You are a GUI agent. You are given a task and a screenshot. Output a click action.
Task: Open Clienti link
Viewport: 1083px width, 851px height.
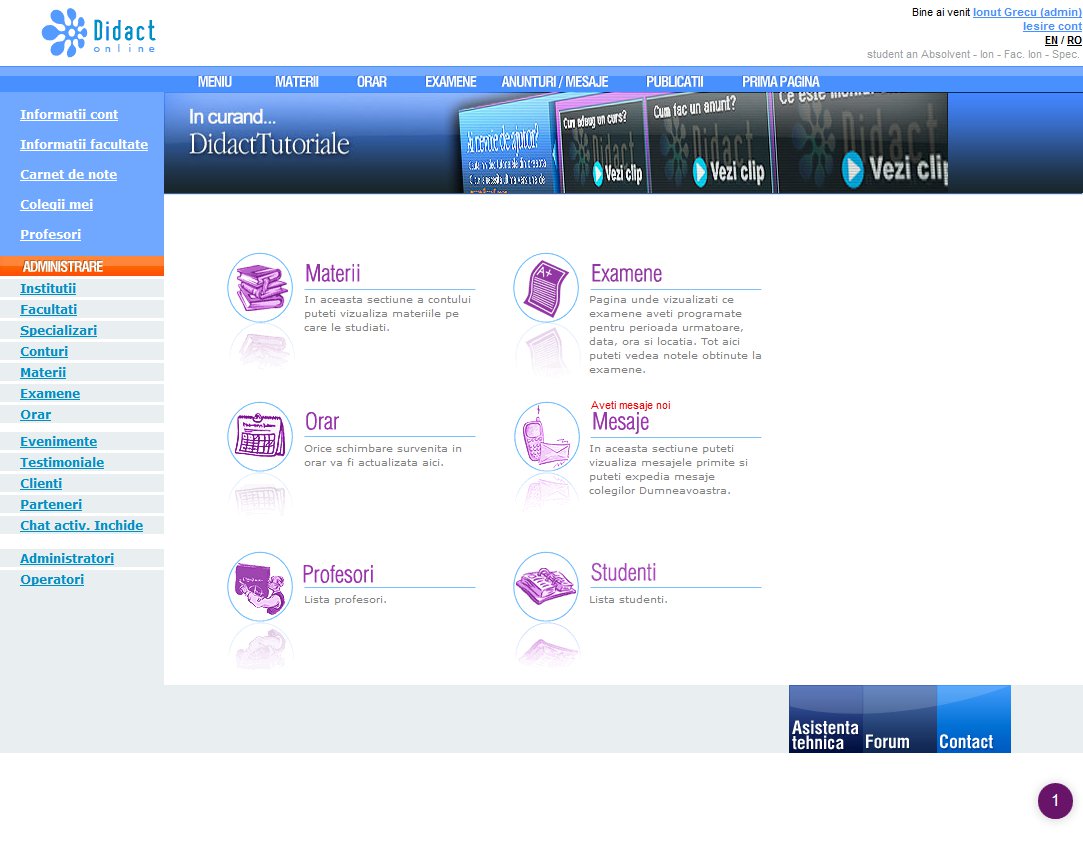(x=41, y=484)
